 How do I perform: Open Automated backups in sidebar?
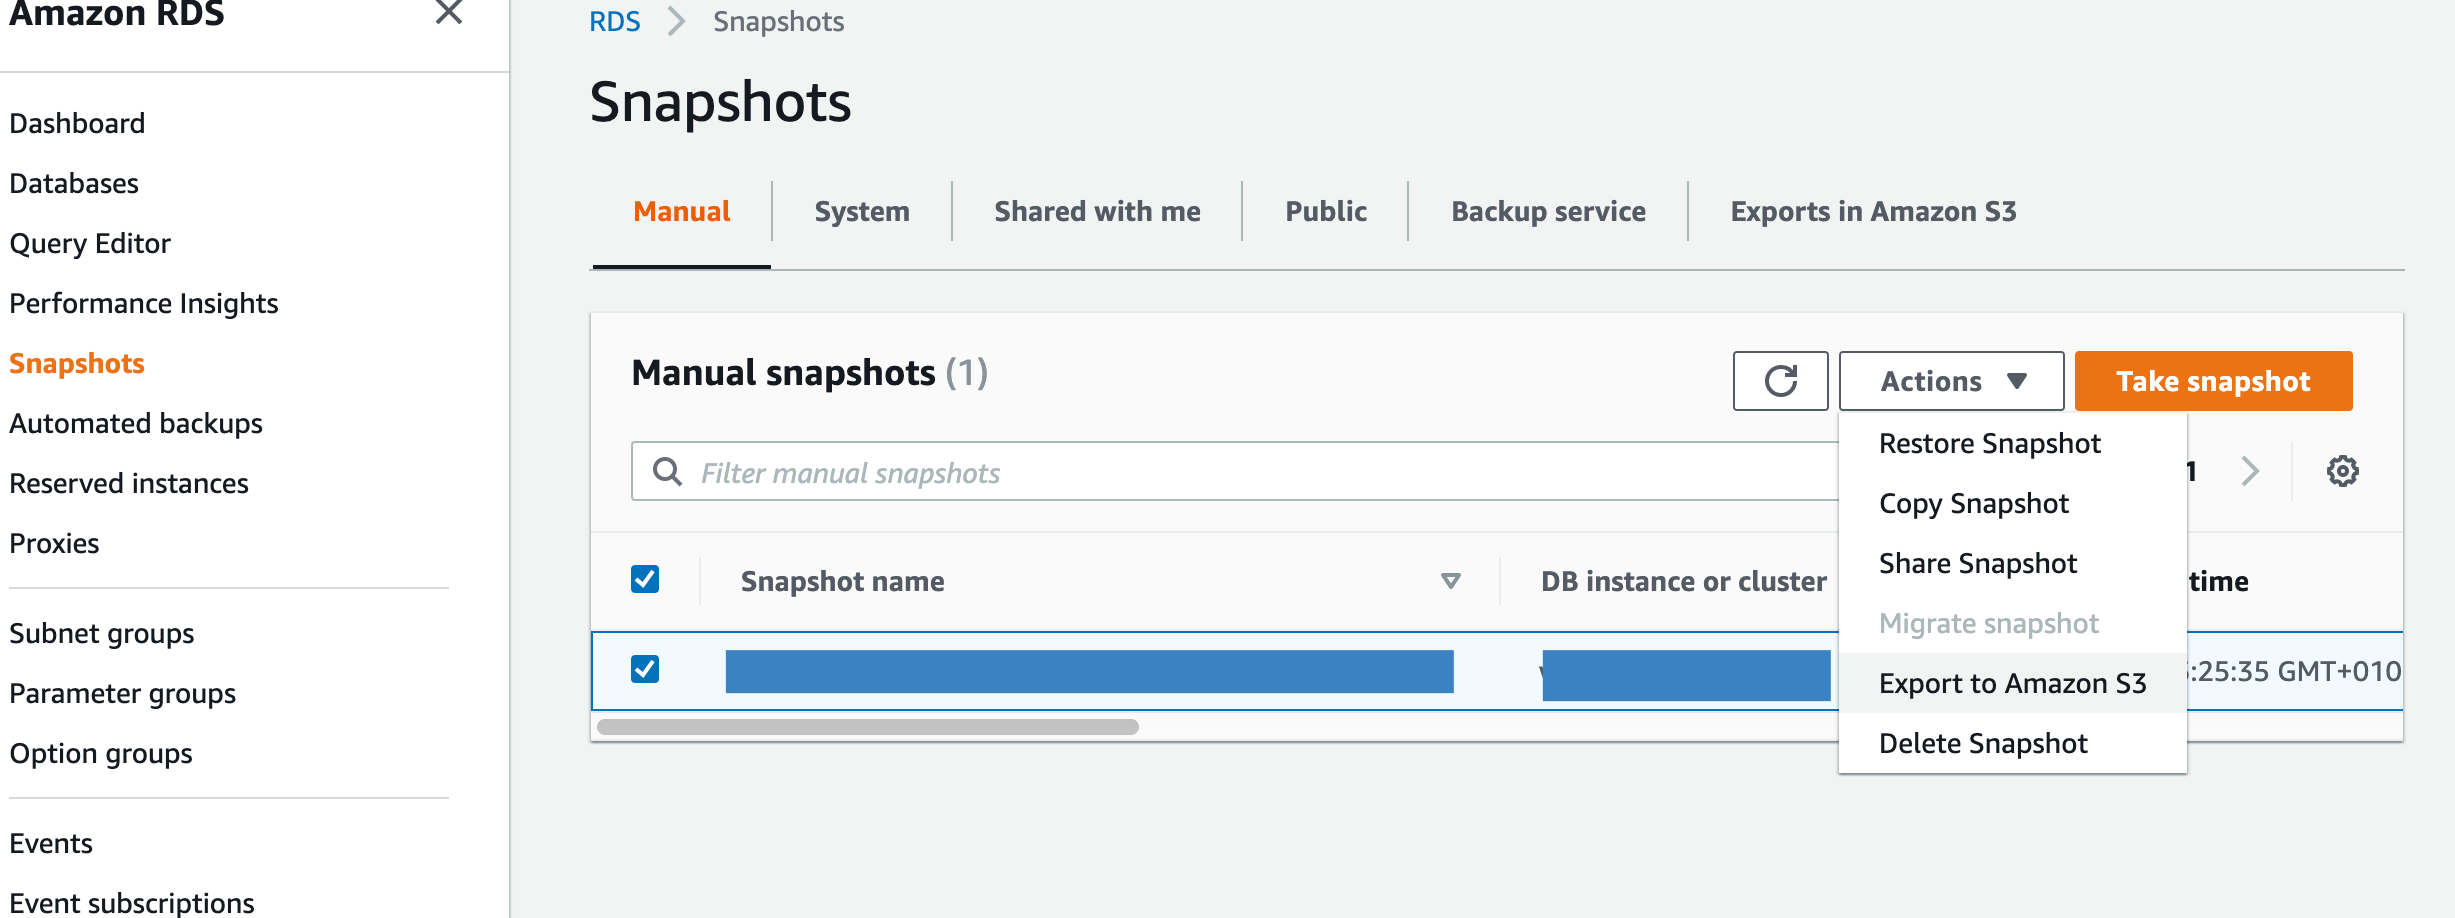coord(136,423)
